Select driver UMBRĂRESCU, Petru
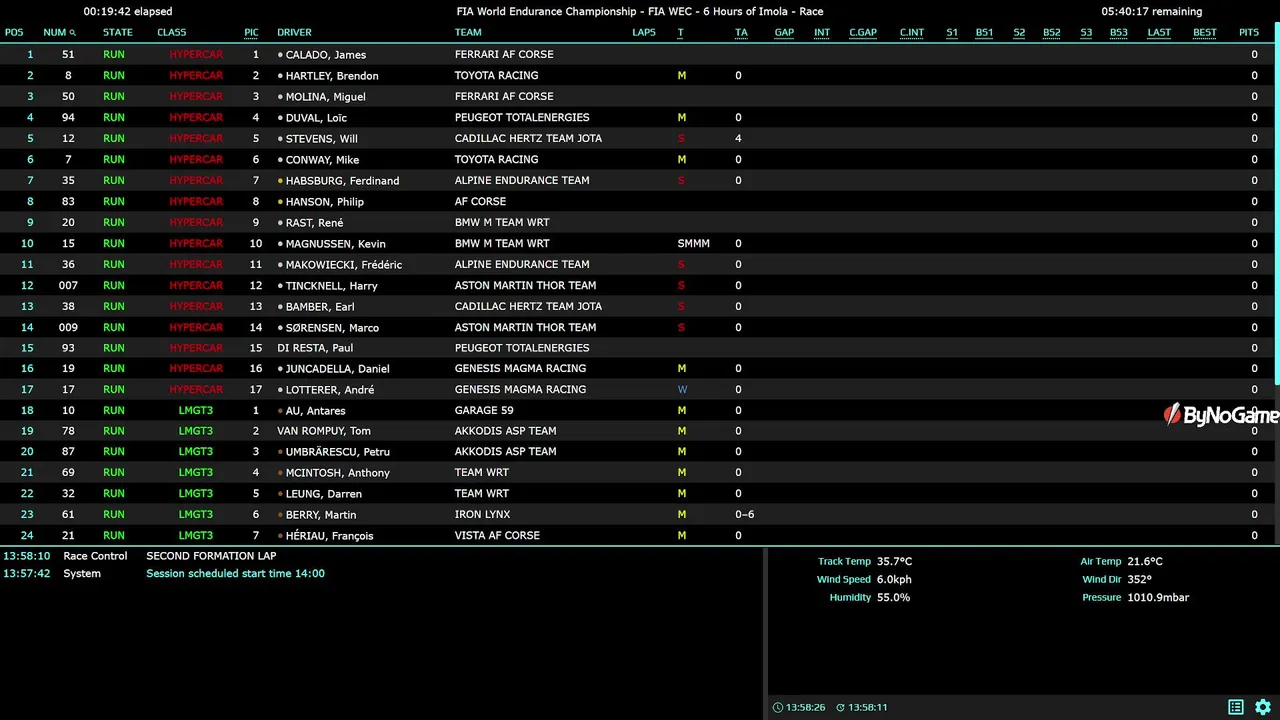The image size is (1280, 720). click(x=337, y=452)
